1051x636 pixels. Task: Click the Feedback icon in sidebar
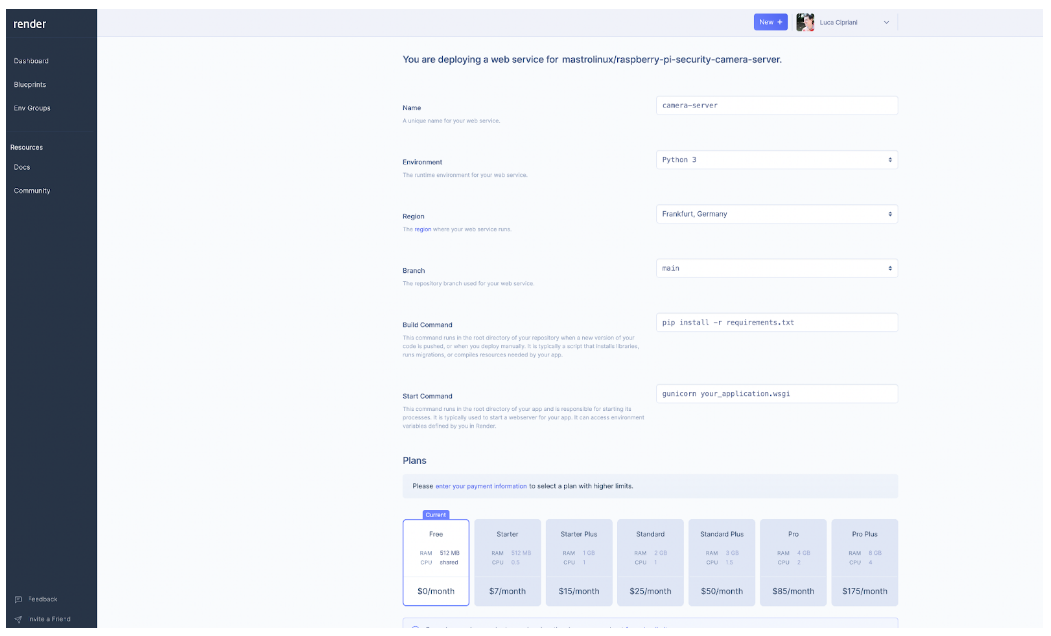[x=18, y=599]
